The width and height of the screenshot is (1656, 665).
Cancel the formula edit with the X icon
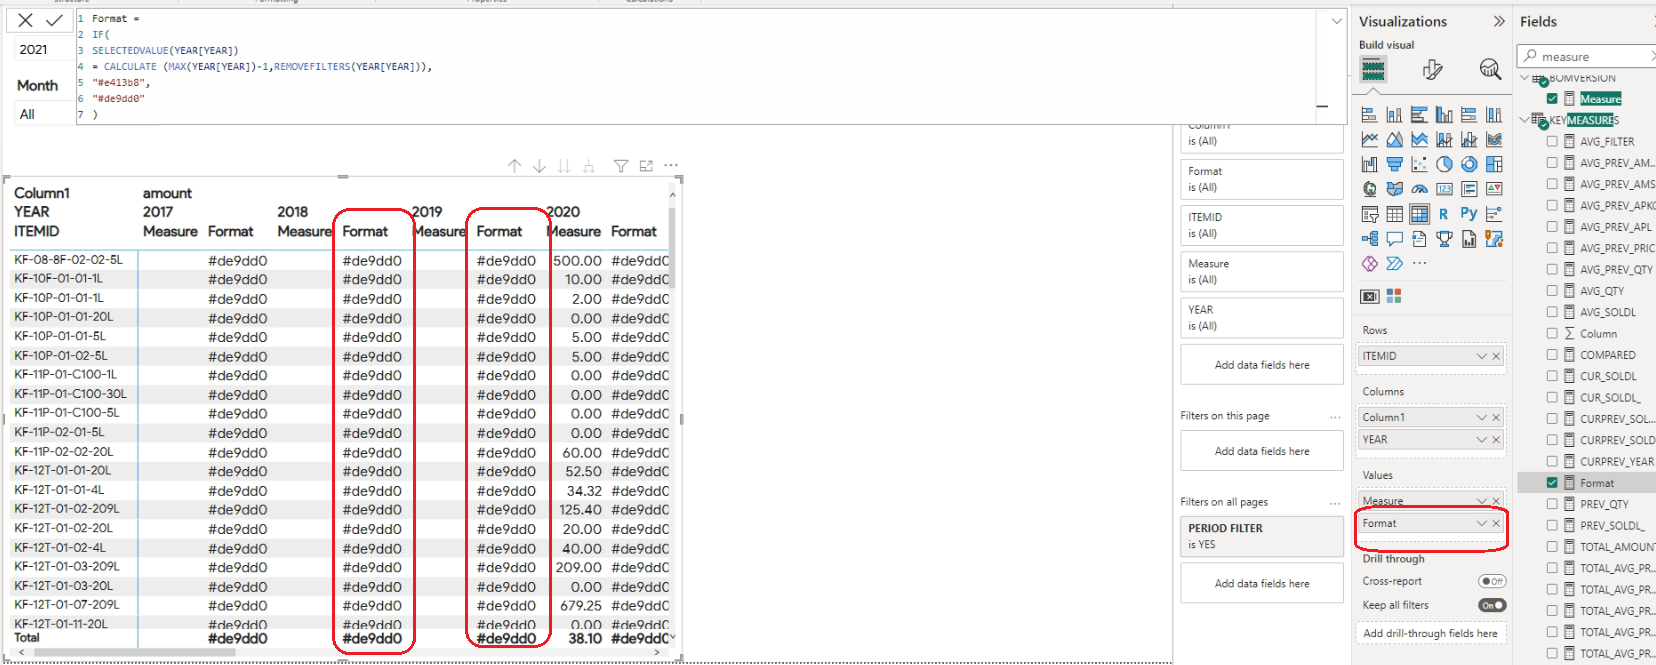pos(25,20)
